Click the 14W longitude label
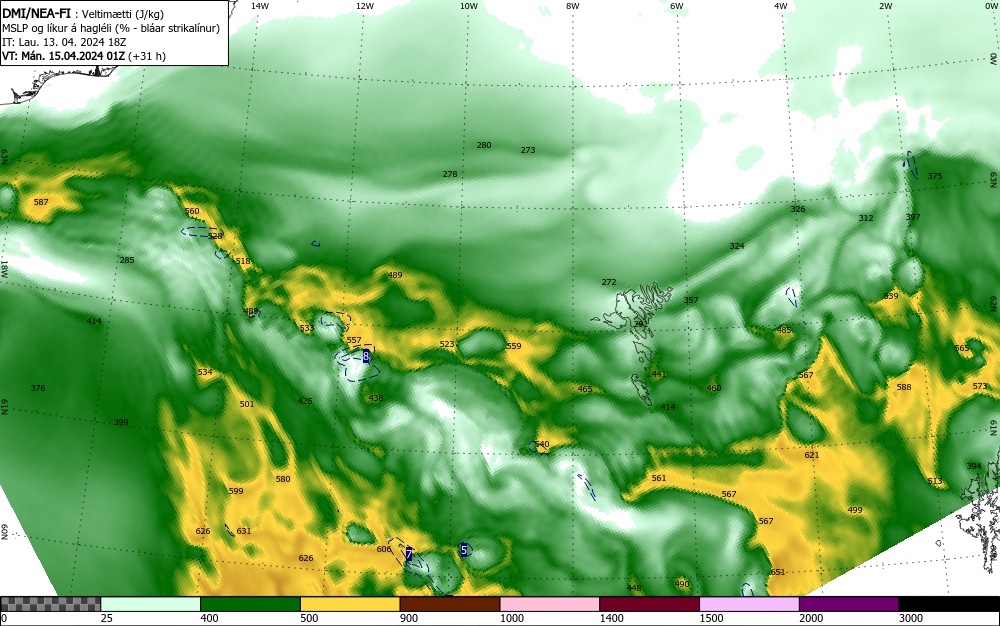The image size is (1000, 626). point(260,6)
